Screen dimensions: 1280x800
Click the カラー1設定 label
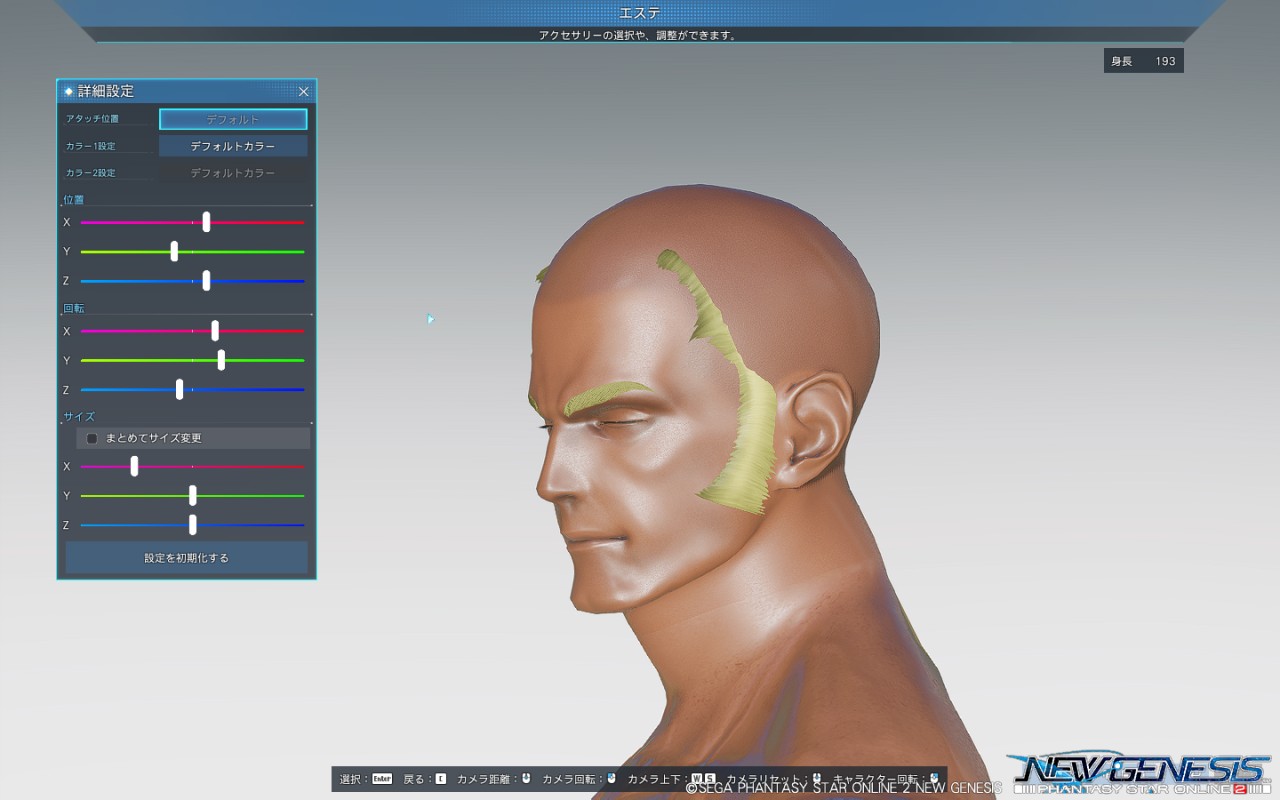tap(91, 146)
